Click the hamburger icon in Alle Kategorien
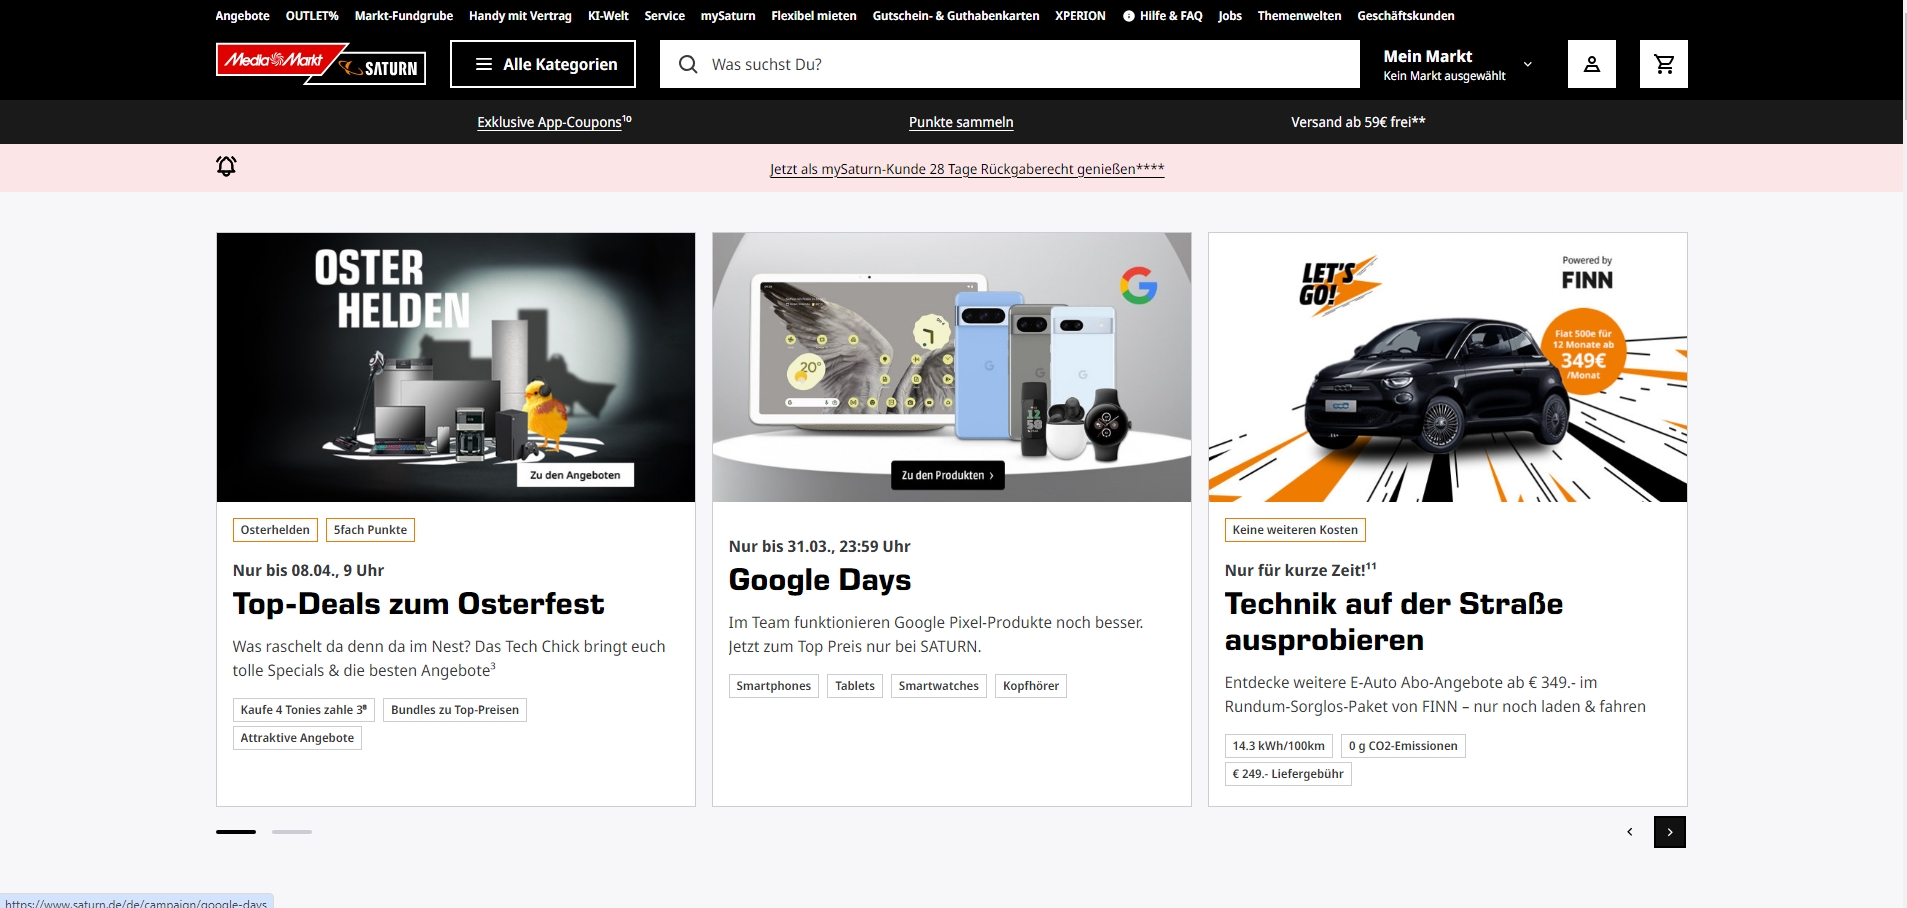Image resolution: width=1907 pixels, height=908 pixels. point(484,64)
